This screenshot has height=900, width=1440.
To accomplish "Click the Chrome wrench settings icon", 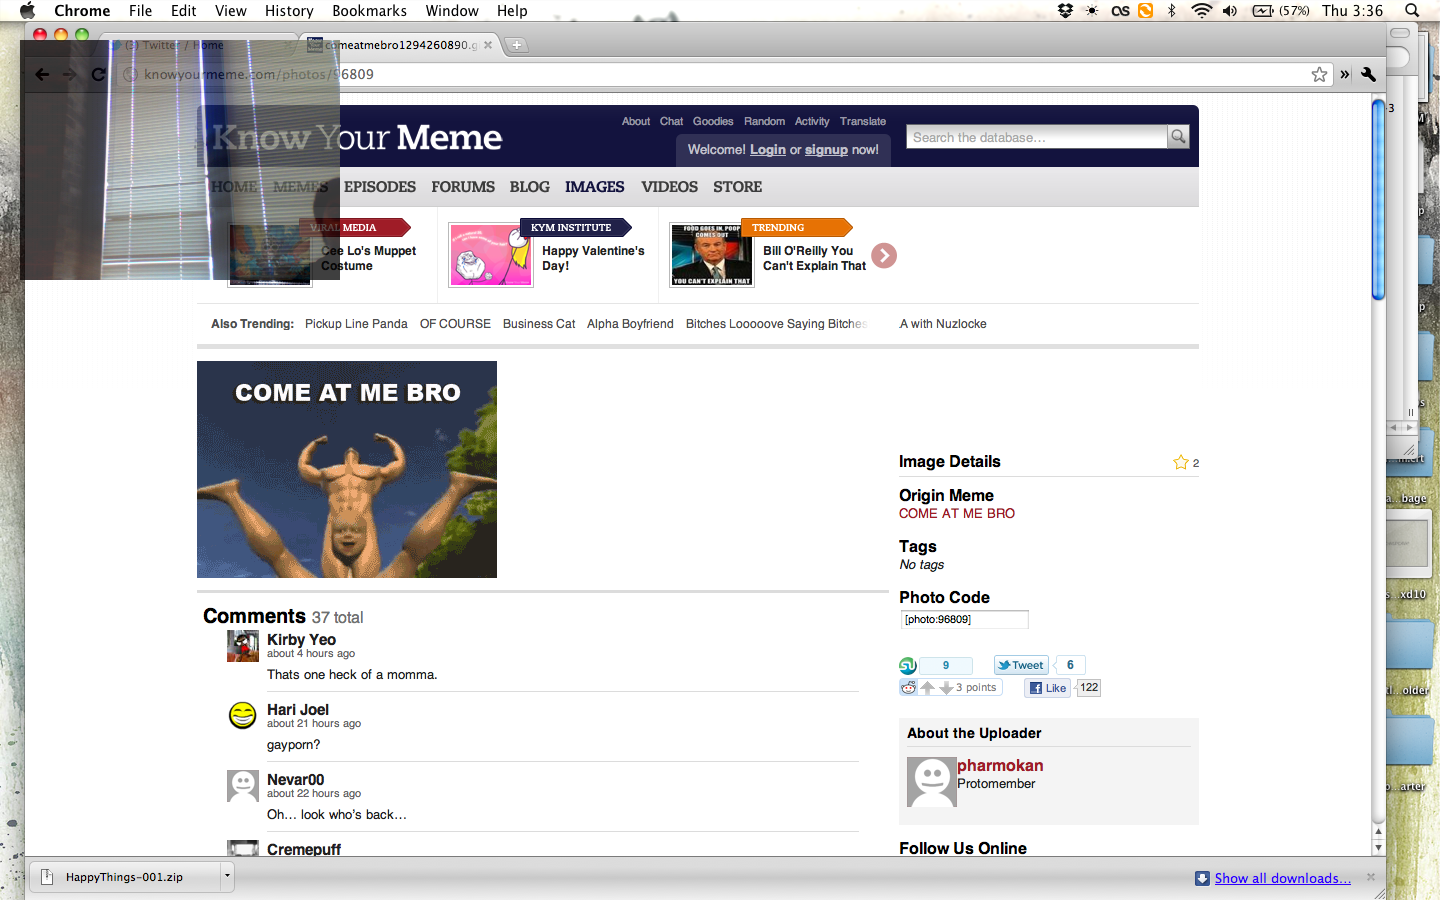I will [x=1369, y=74].
